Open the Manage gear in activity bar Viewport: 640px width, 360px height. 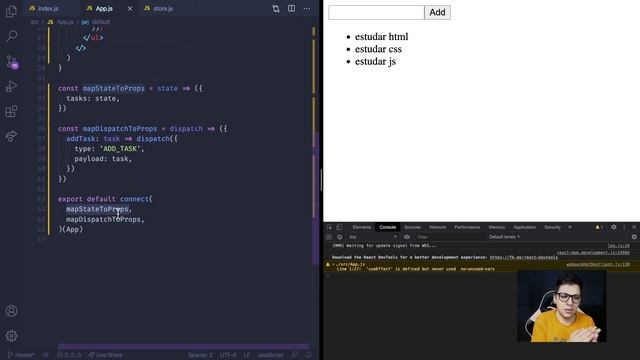pos(11,336)
